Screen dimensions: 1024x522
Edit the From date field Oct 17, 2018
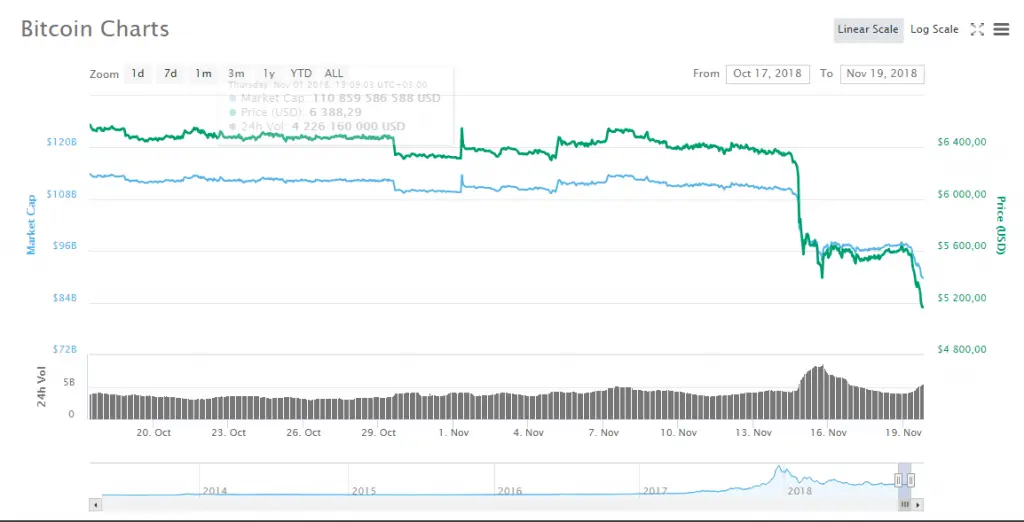click(x=767, y=74)
